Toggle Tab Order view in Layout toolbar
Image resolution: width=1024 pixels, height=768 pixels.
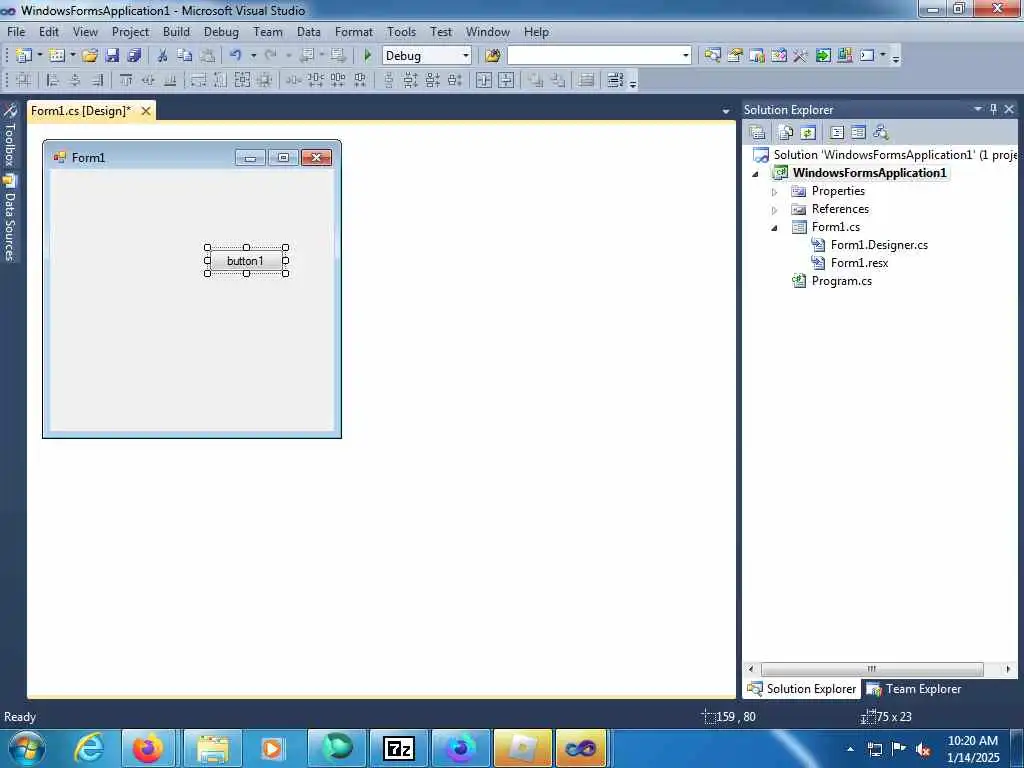615,80
